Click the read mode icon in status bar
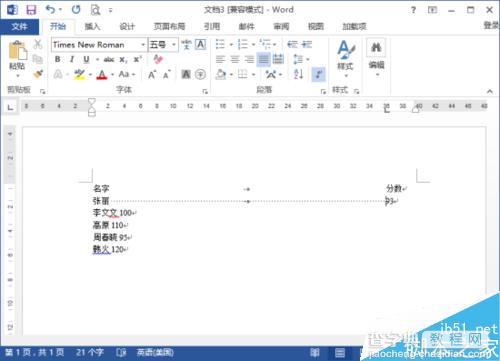 click(x=315, y=352)
